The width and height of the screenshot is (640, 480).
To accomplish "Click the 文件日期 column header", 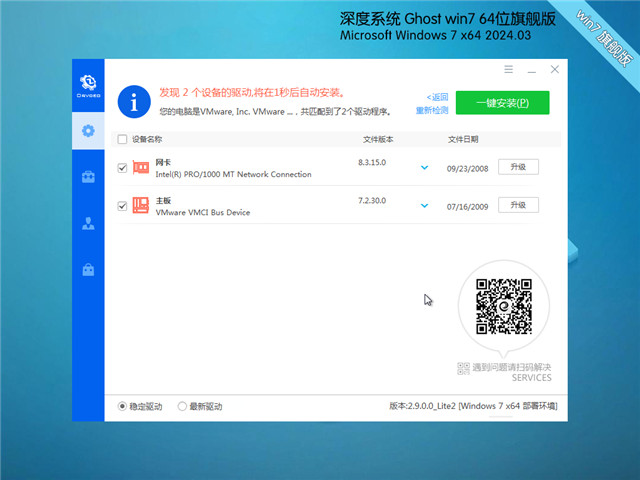I will pos(463,139).
